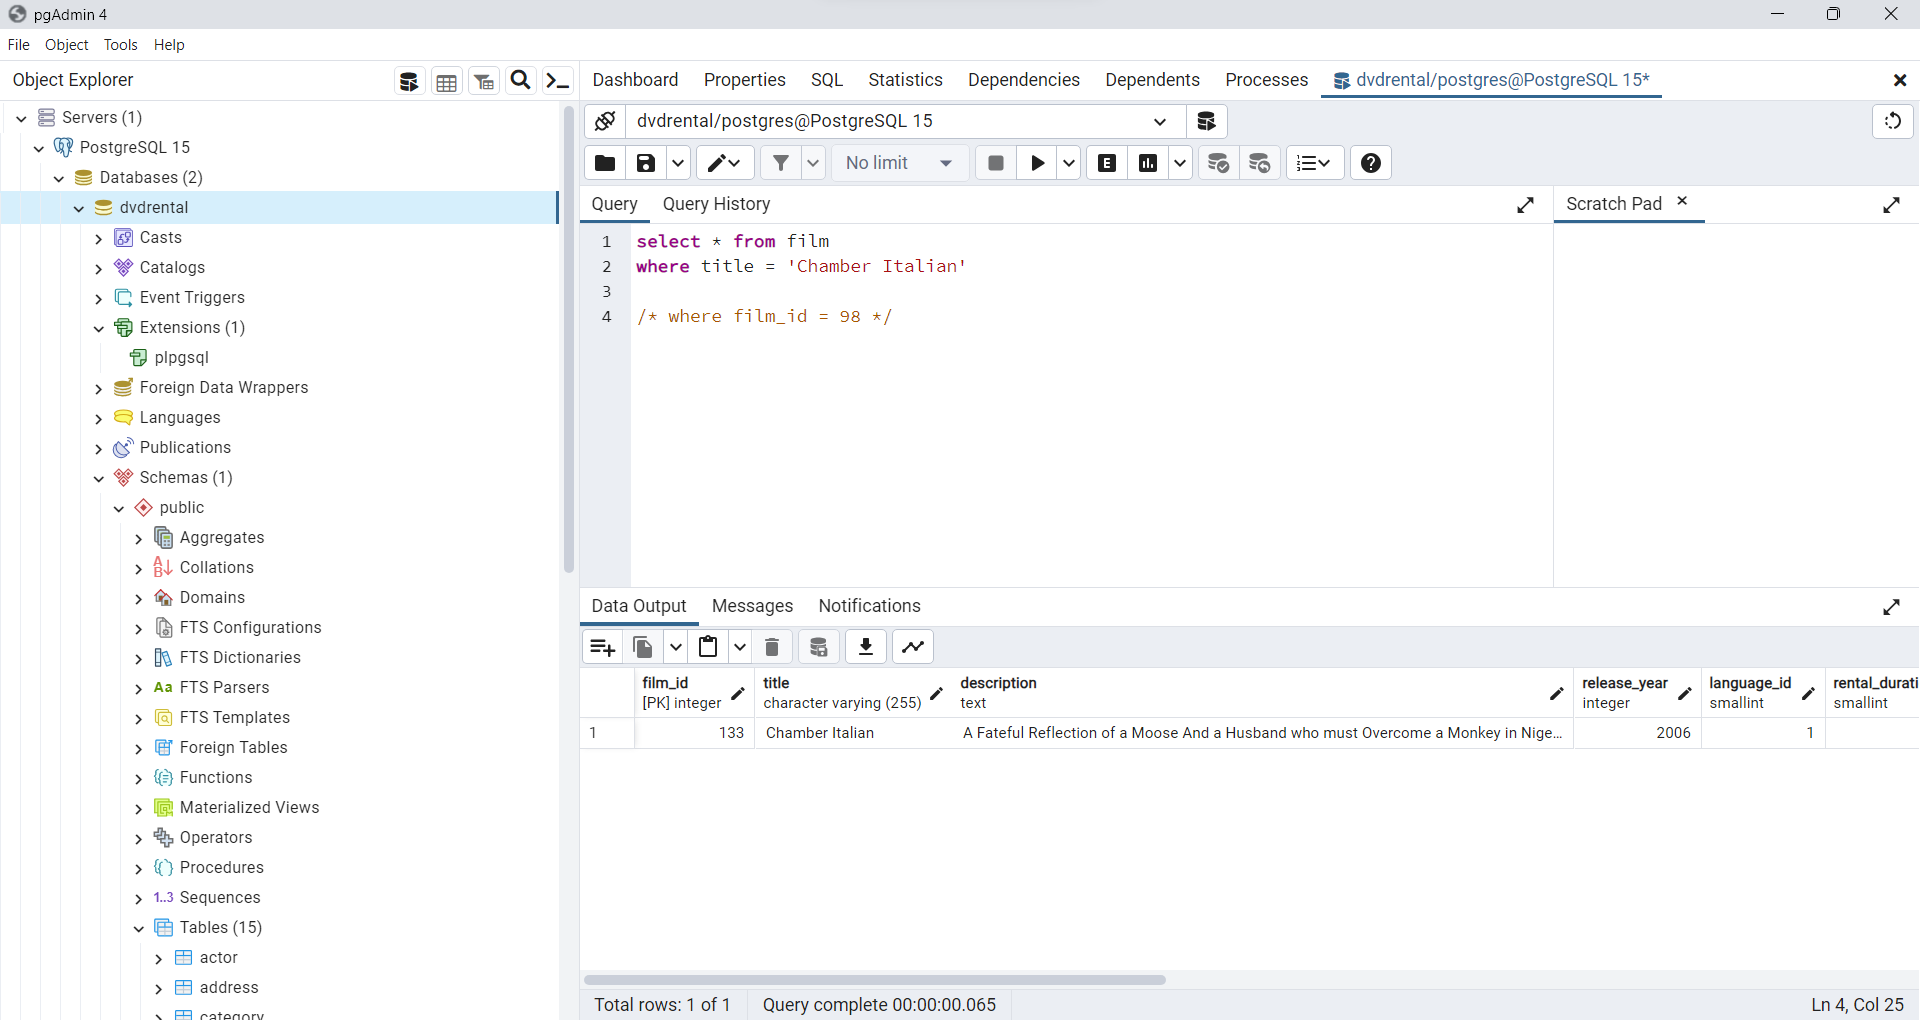Open the No limit rows dropdown
1920x1020 pixels.
(x=899, y=163)
